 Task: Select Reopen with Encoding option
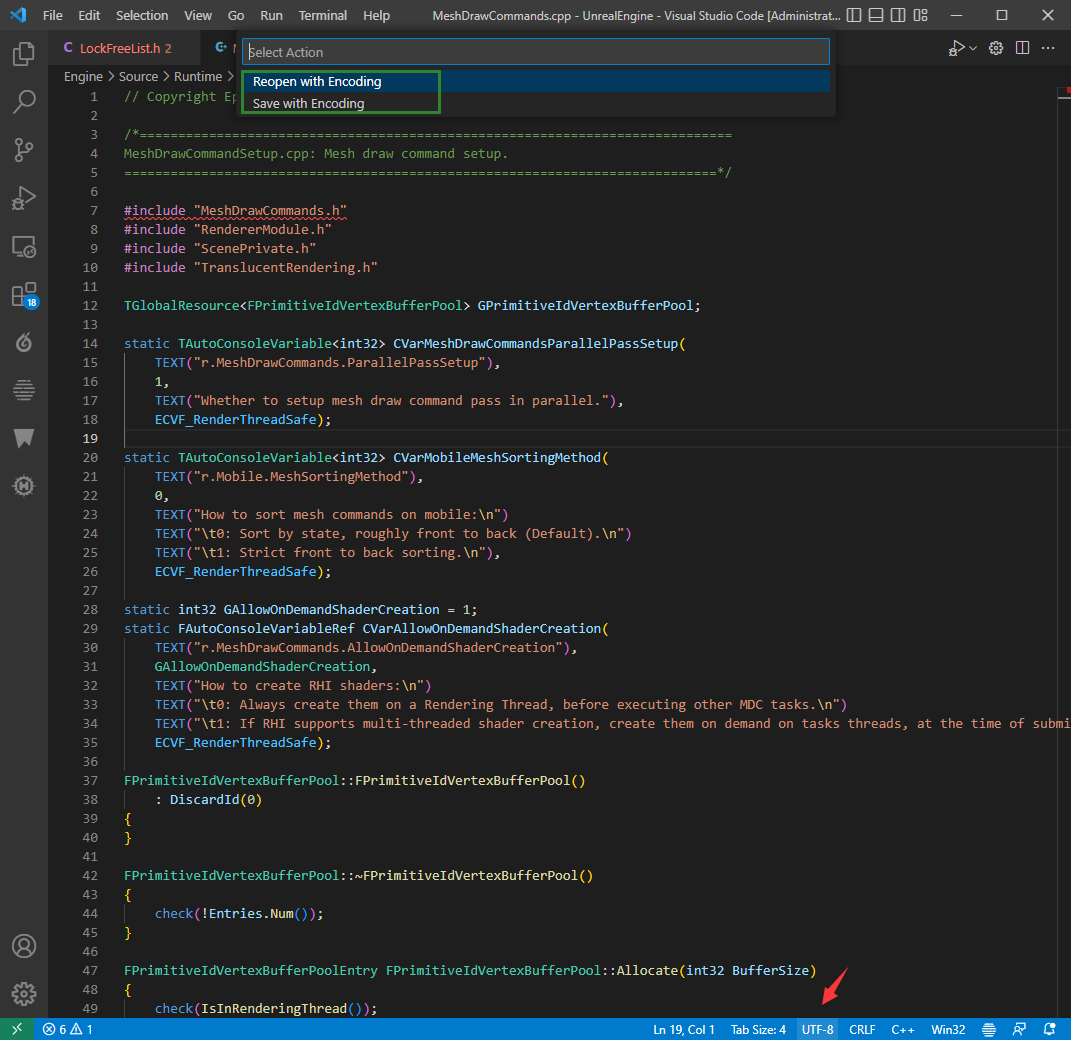pos(317,82)
